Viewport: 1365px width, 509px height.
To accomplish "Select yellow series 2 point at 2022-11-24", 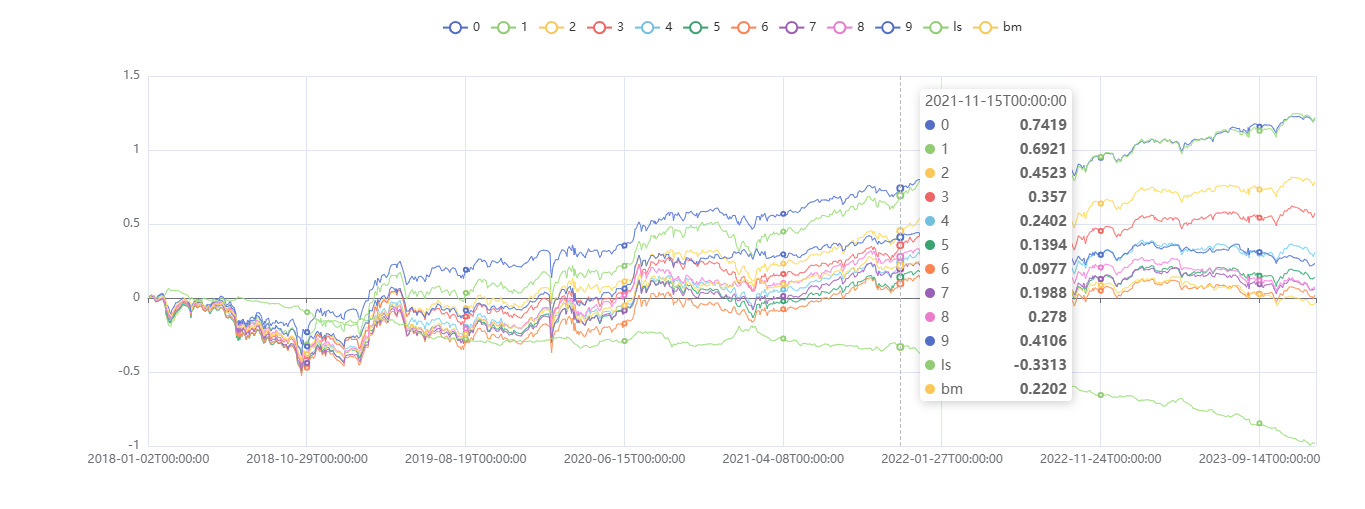I will (x=1100, y=203).
